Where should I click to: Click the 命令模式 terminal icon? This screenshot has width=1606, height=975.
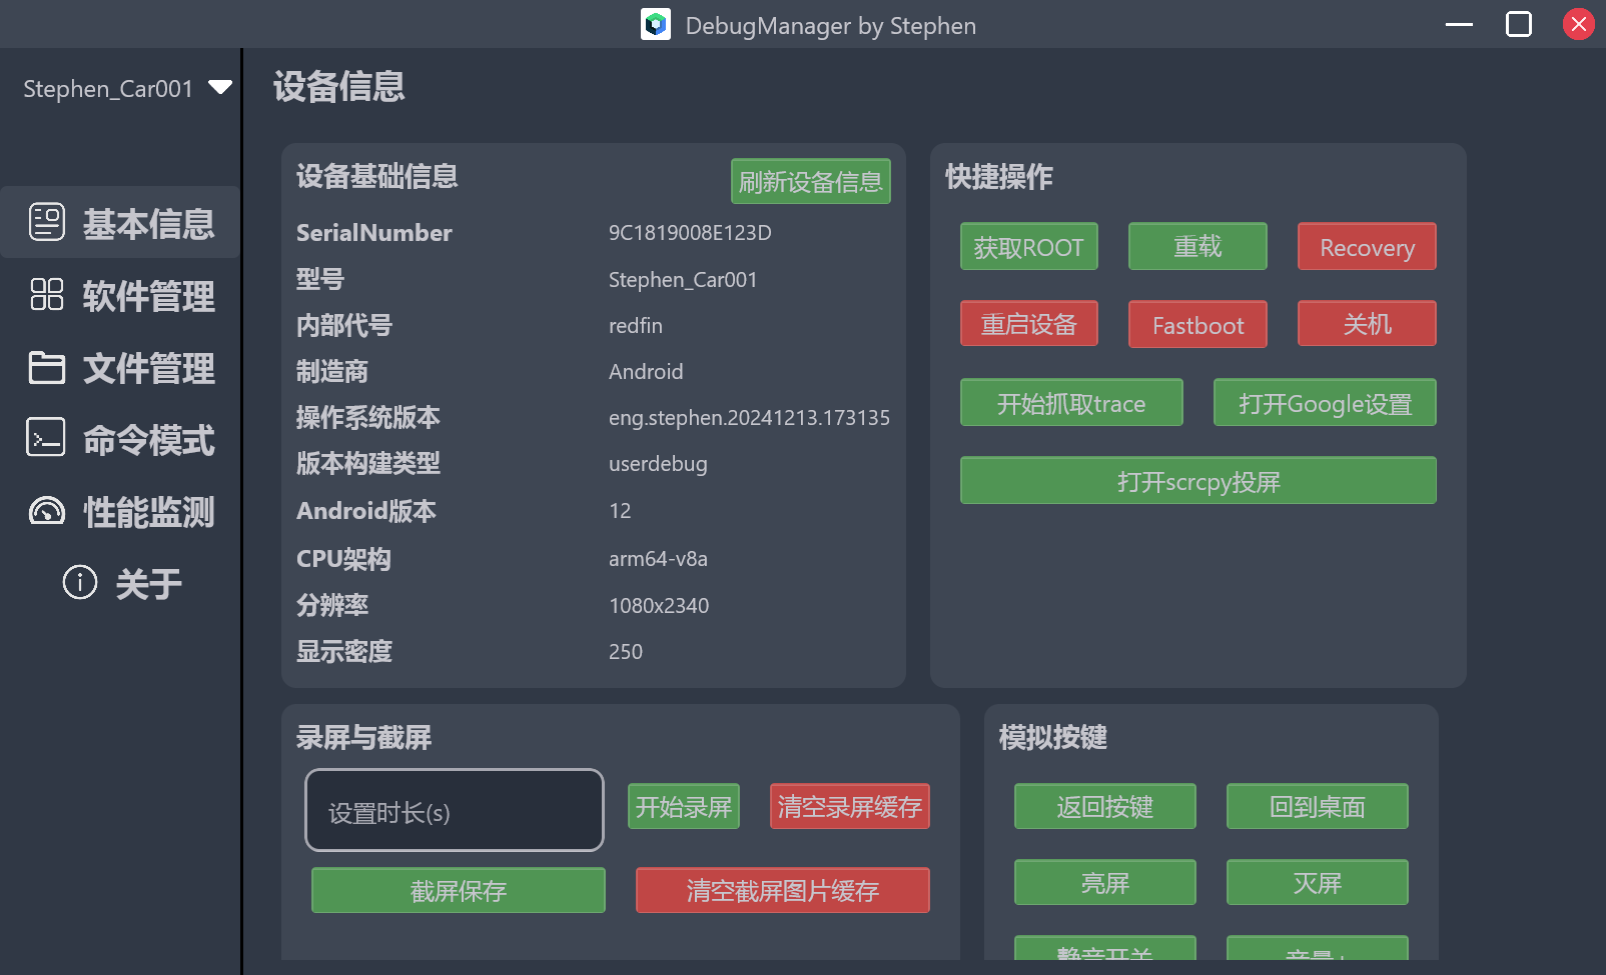[x=46, y=438]
